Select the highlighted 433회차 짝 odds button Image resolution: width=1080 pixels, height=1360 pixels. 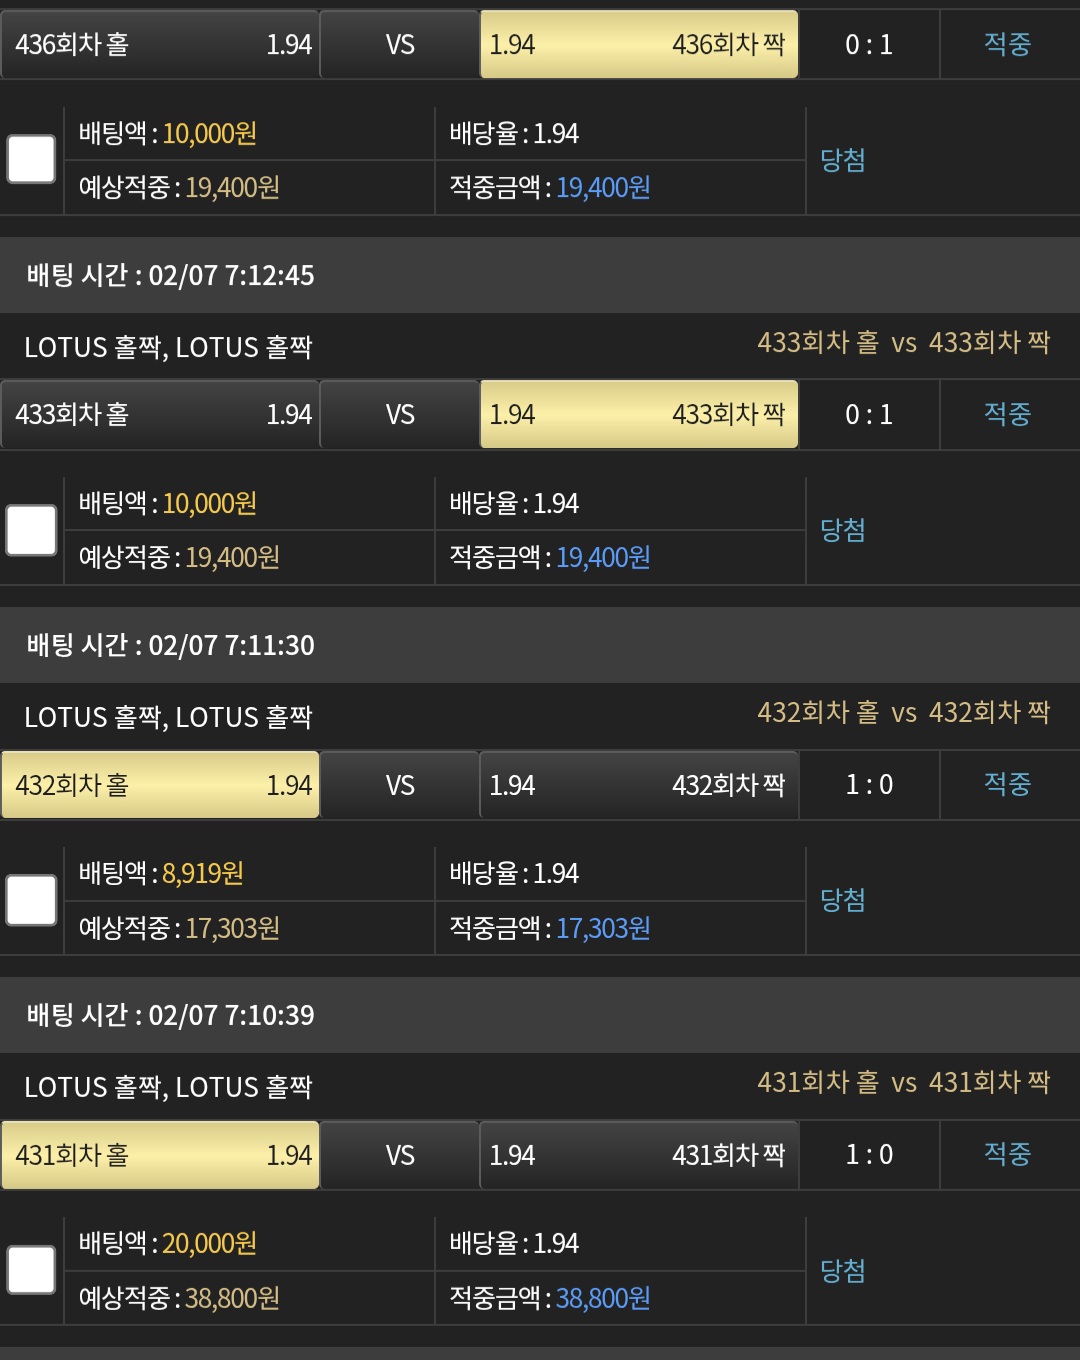click(639, 414)
